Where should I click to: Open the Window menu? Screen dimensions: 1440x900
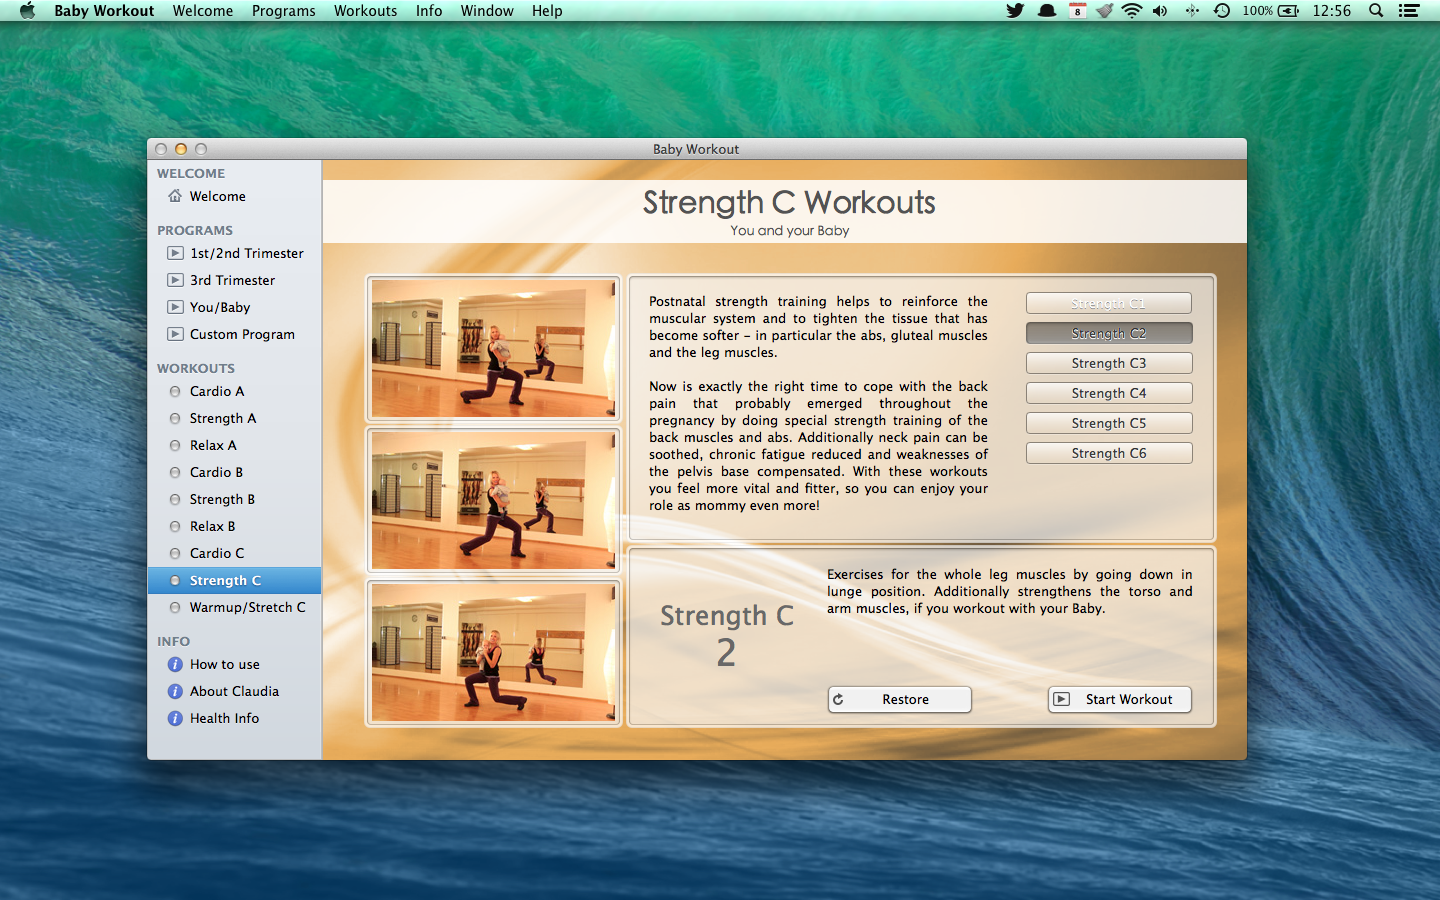pyautogui.click(x=487, y=11)
